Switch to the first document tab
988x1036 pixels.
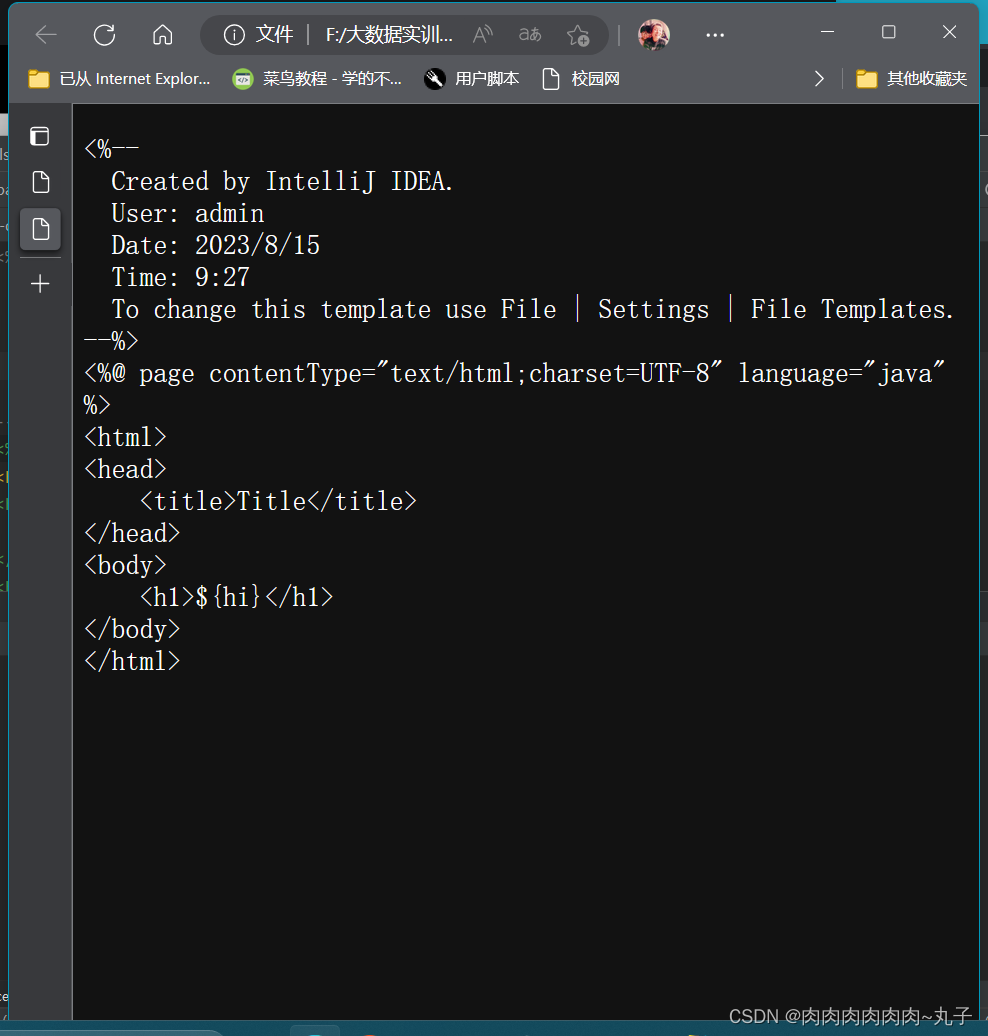pyautogui.click(x=40, y=182)
